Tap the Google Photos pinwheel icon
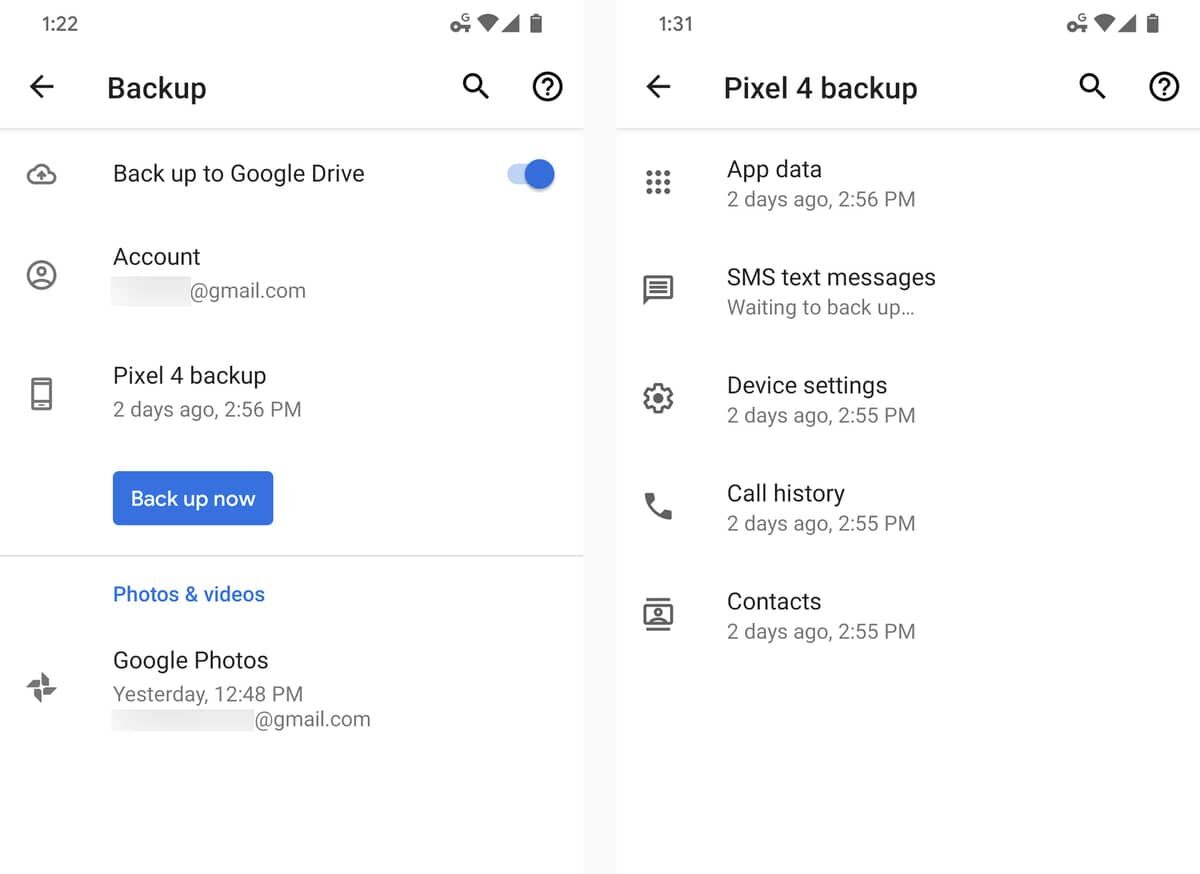1200x874 pixels. click(42, 688)
